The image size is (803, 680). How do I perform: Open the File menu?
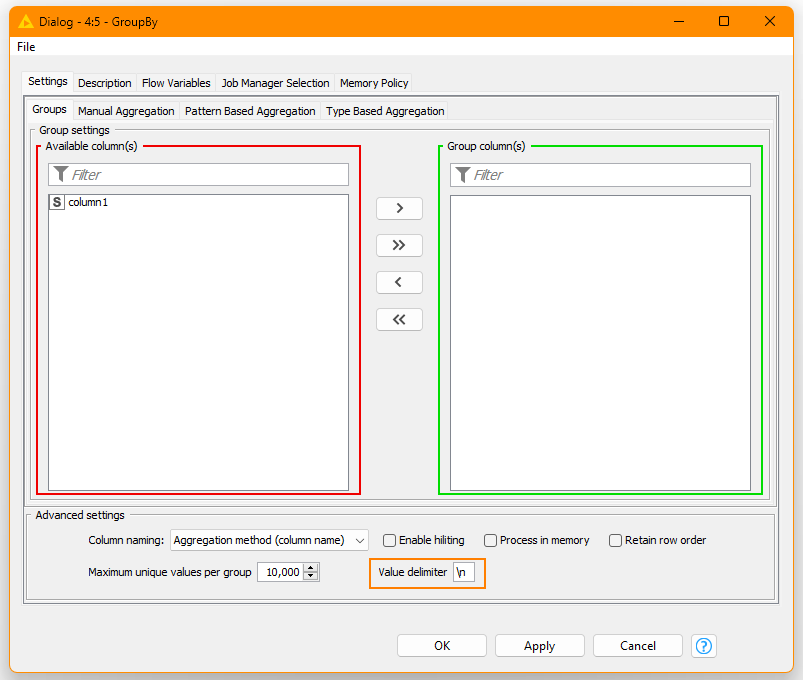coord(26,47)
